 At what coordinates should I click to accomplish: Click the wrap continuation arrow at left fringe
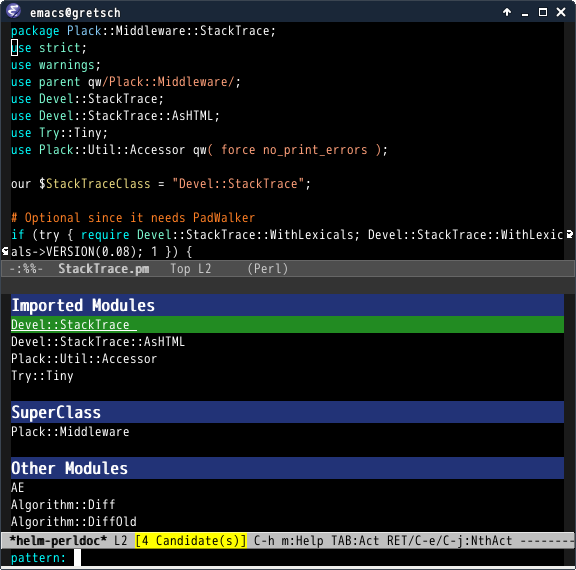(5, 251)
